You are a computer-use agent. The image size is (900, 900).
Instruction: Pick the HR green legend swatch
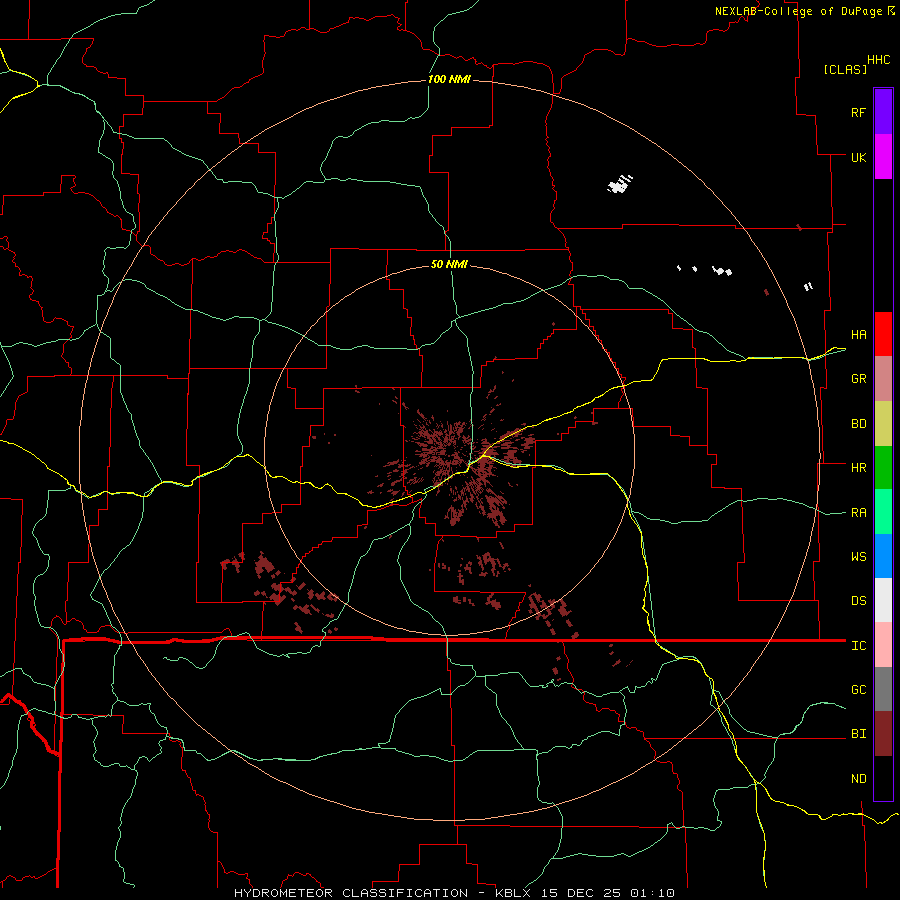coord(883,467)
